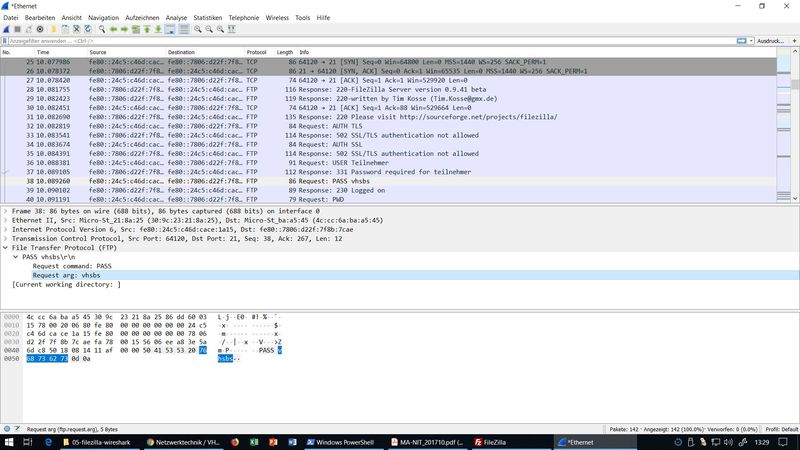This screenshot has width=800, height=450.
Task: Go to specified packet icon
Action: [136, 29]
